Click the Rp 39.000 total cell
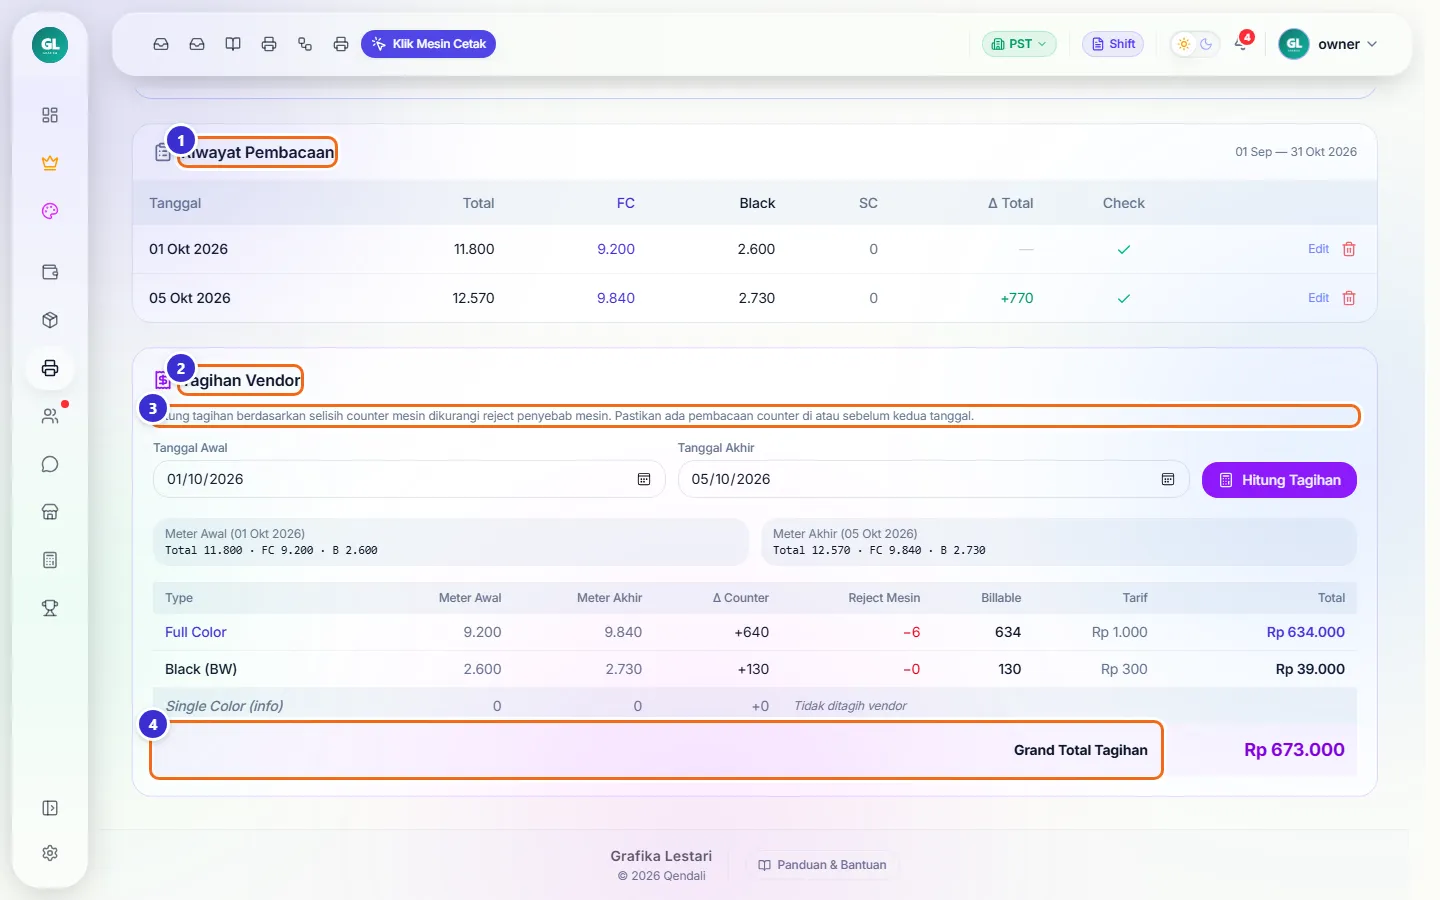This screenshot has width=1440, height=900. click(1310, 669)
